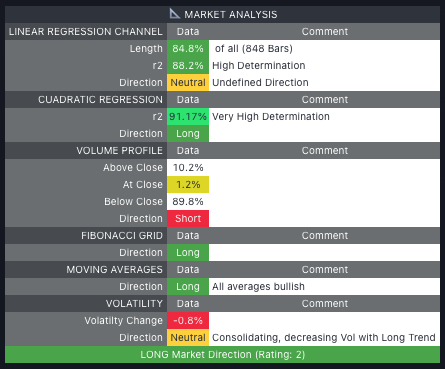Image resolution: width=445 pixels, height=369 pixels.
Task: Click the red -0.8% volatility value
Action: 188,321
